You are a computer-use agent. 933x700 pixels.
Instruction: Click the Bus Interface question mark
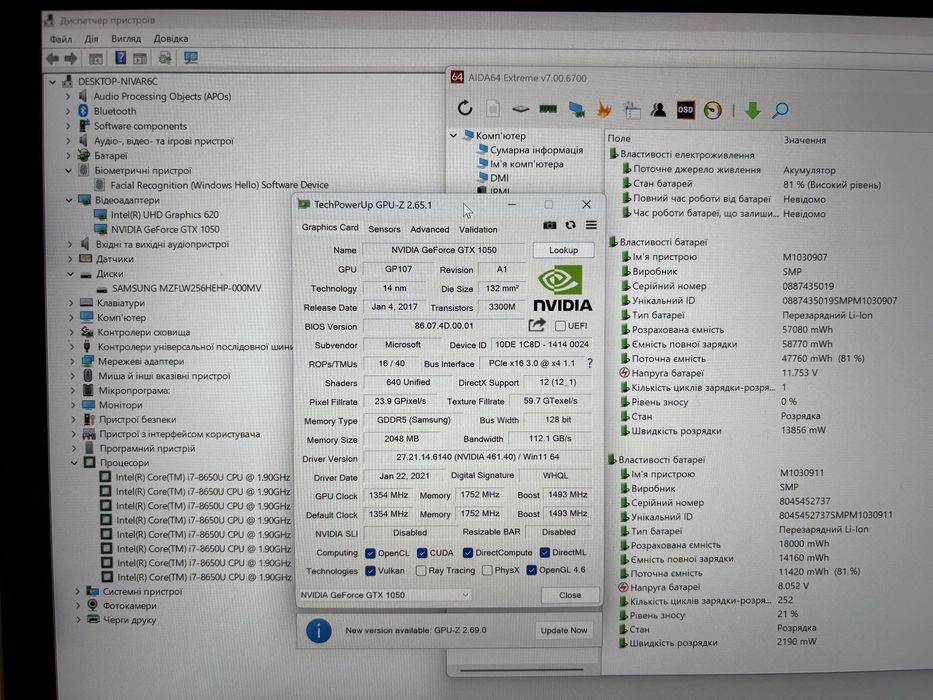pyautogui.click(x=590, y=363)
